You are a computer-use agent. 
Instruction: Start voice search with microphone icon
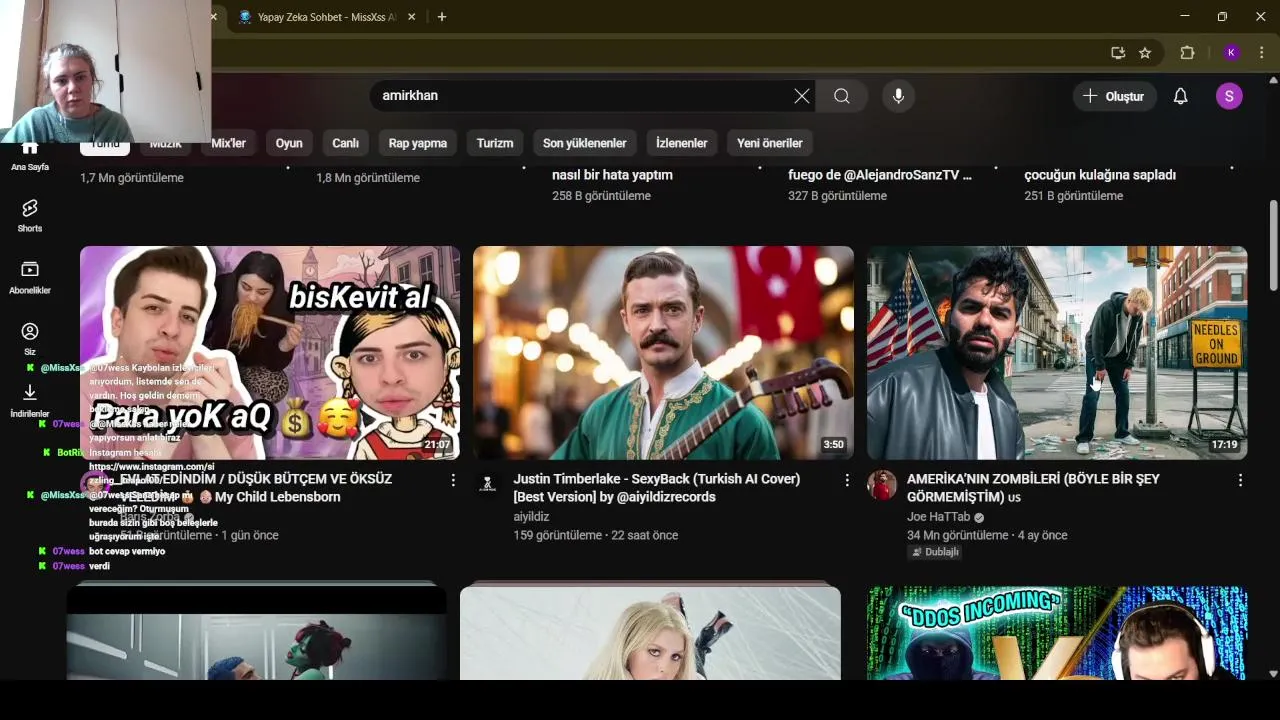[x=898, y=96]
